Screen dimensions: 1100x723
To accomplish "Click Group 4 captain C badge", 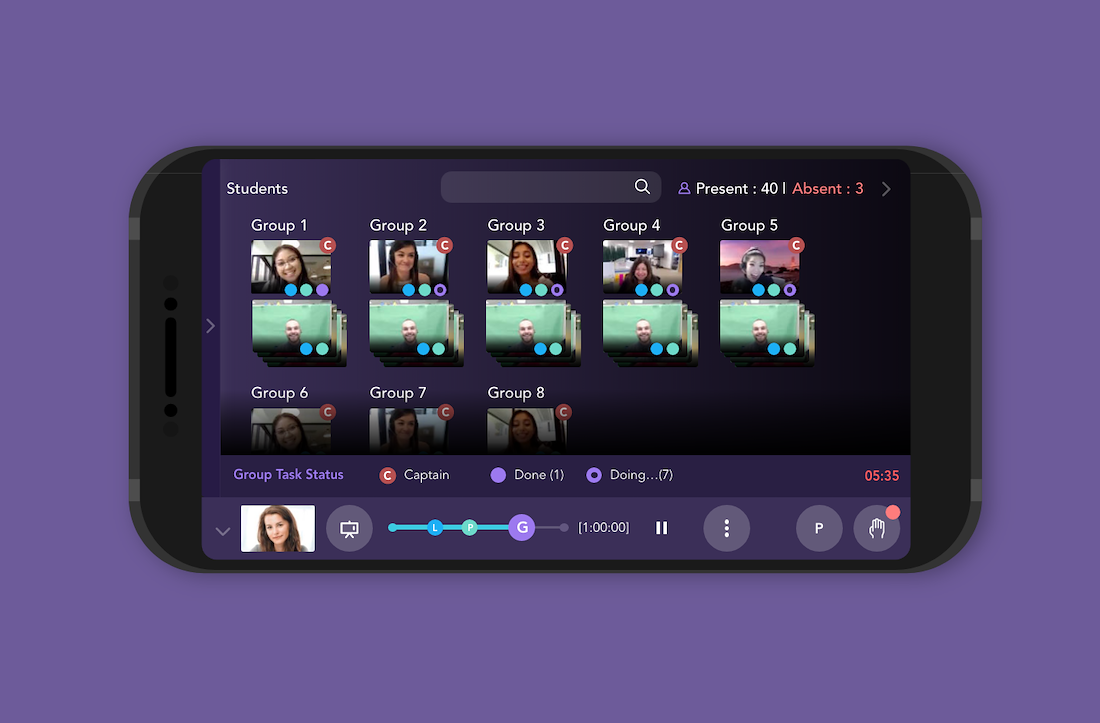I will pos(678,245).
